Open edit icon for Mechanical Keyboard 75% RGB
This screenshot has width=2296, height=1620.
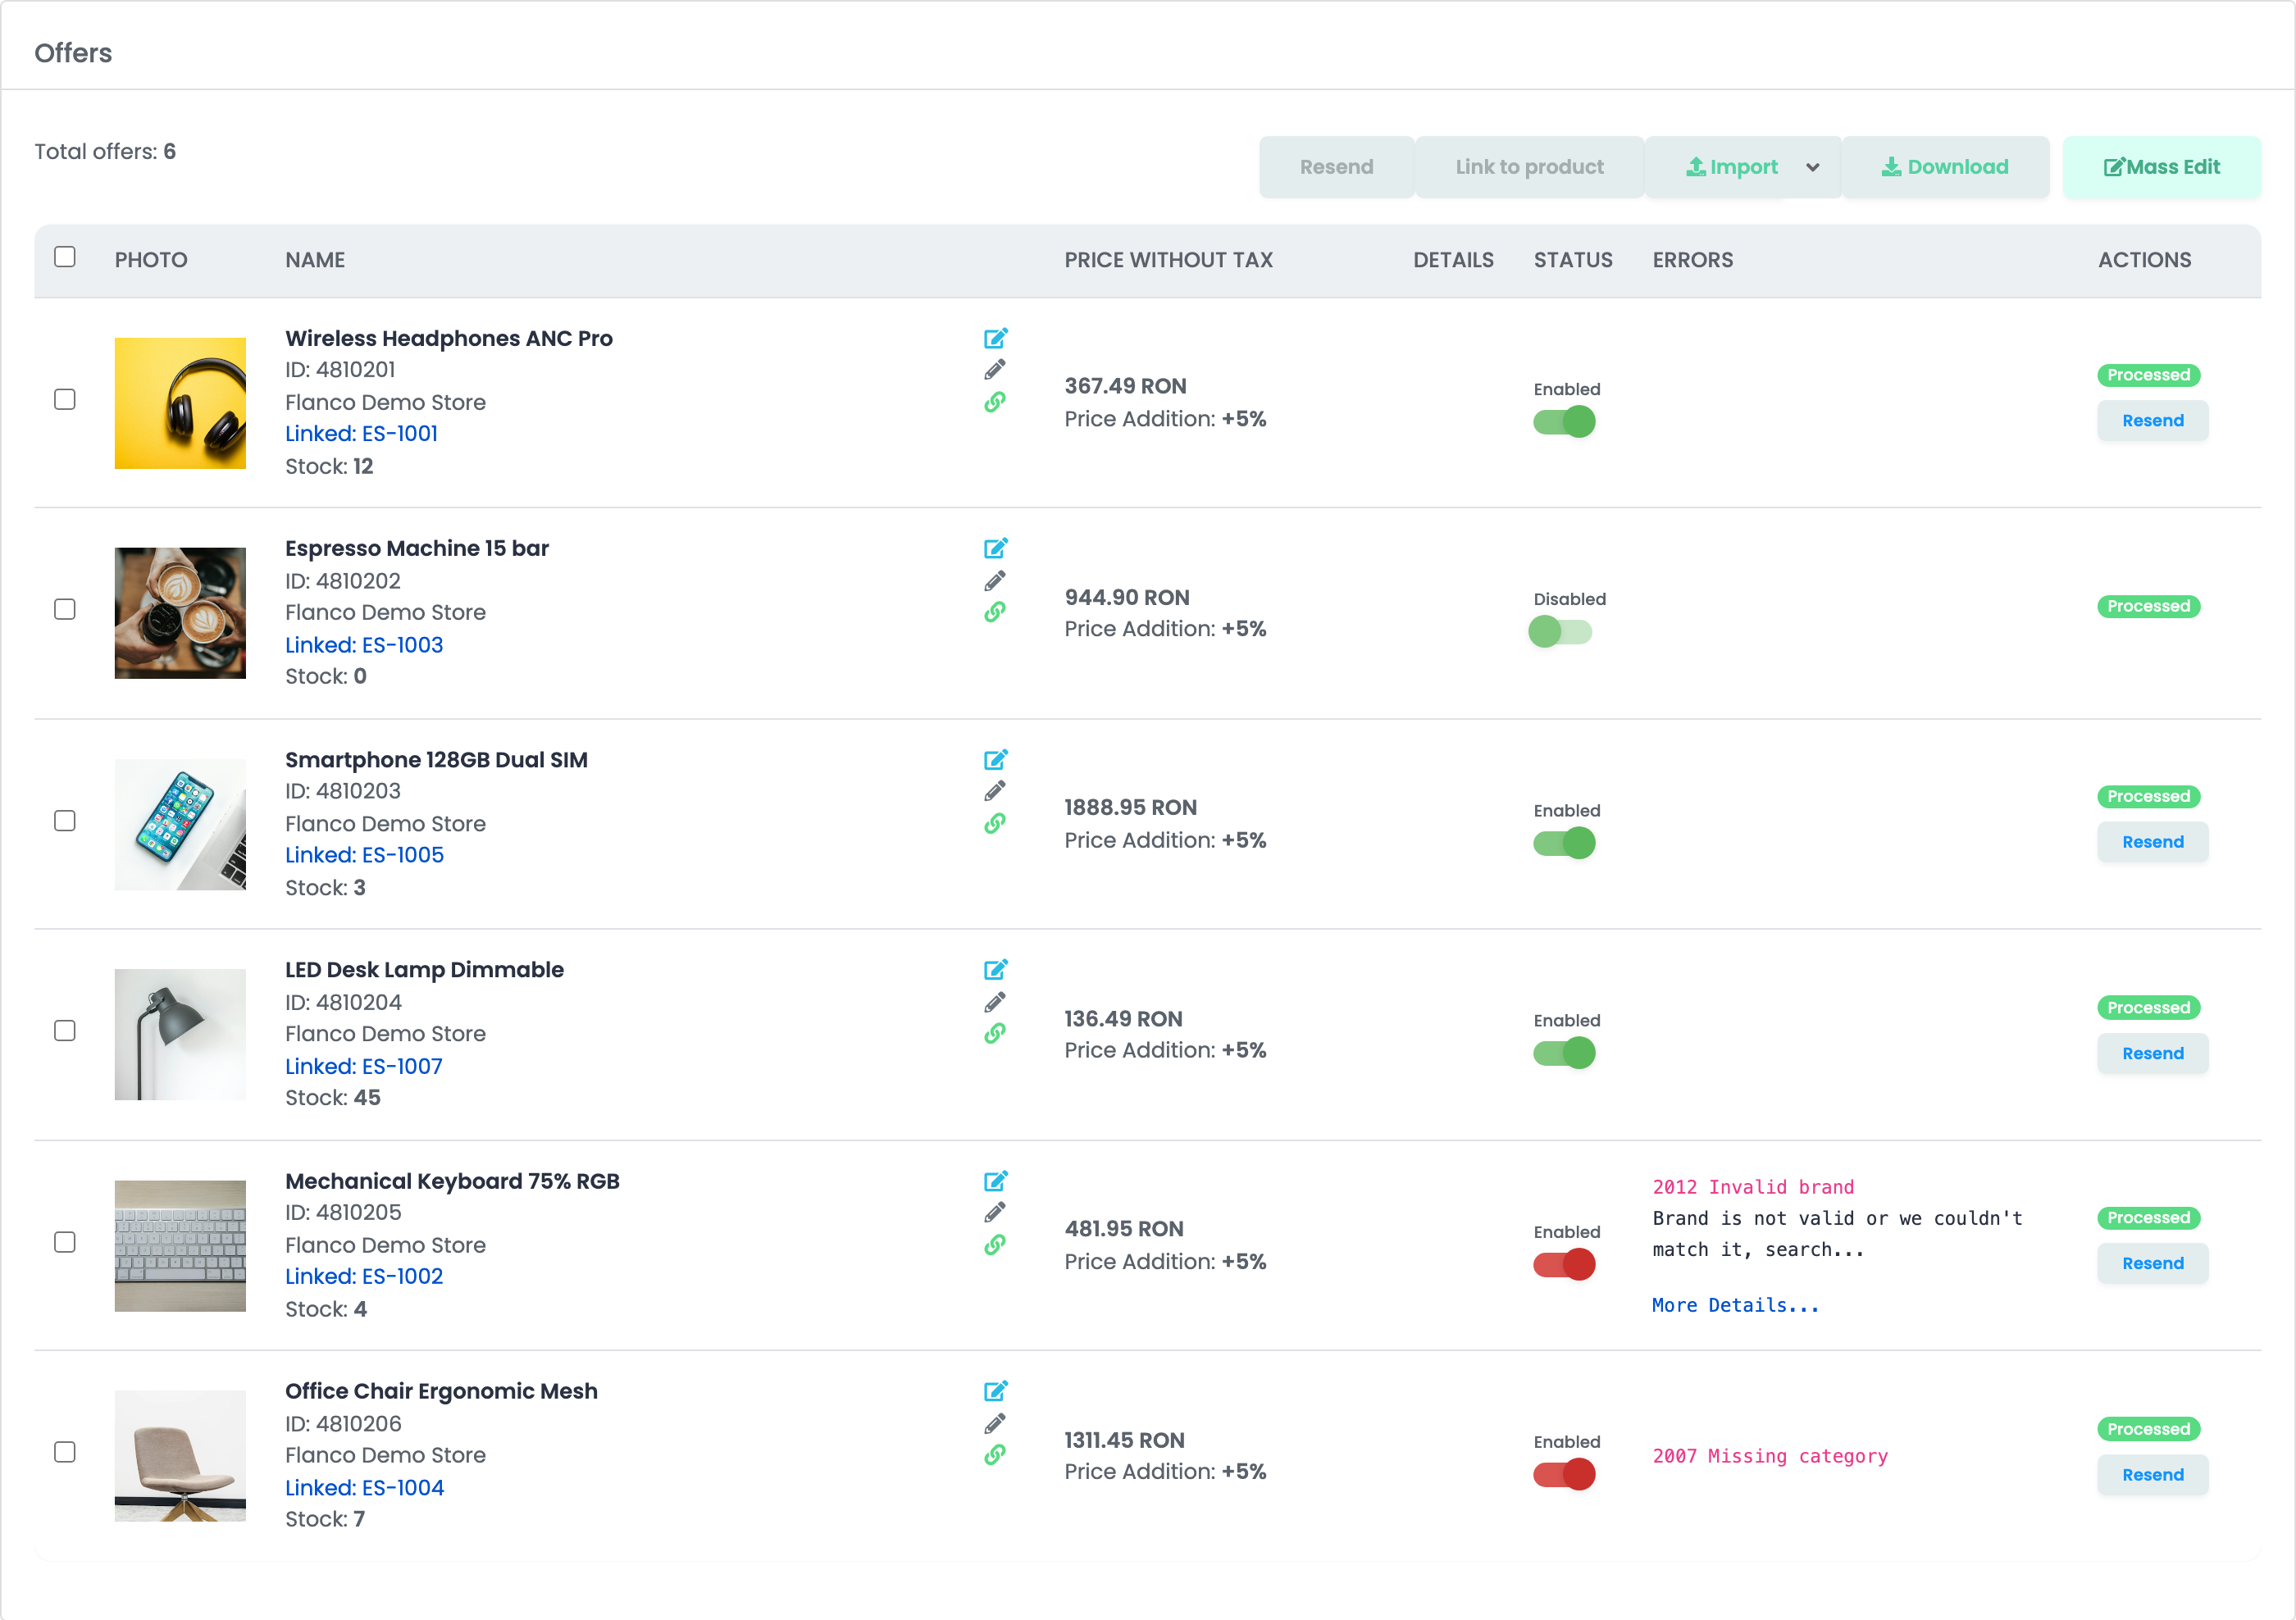tap(995, 1181)
